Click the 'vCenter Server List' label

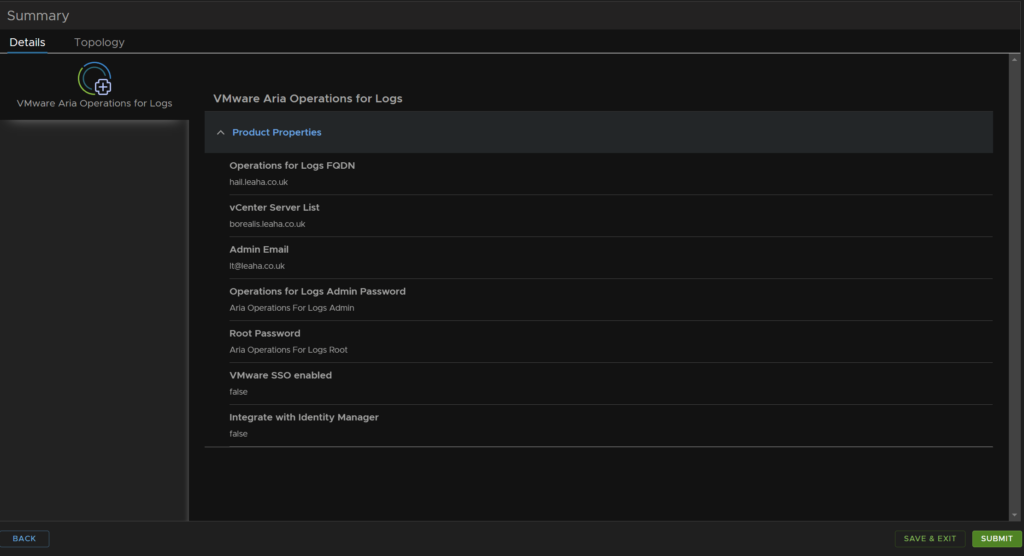[274, 207]
